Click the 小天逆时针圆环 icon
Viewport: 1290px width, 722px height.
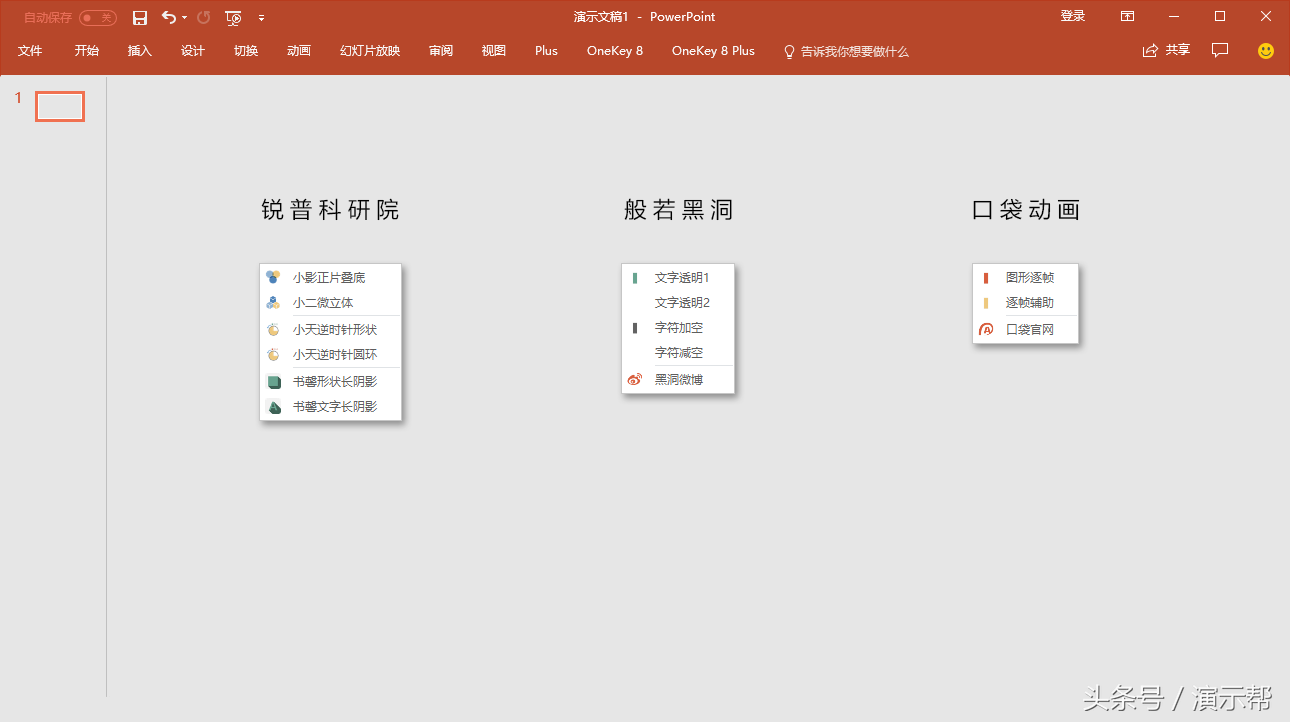[x=273, y=354]
